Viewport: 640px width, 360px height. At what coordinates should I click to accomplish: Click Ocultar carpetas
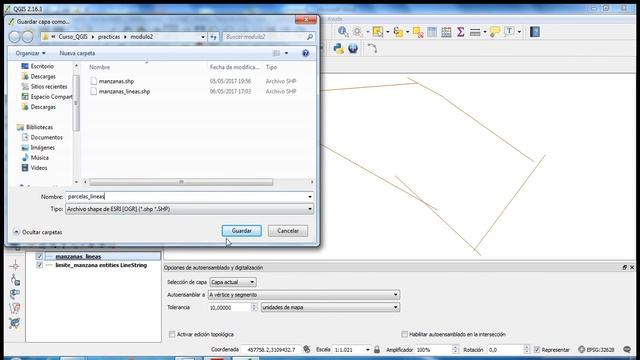click(38, 232)
